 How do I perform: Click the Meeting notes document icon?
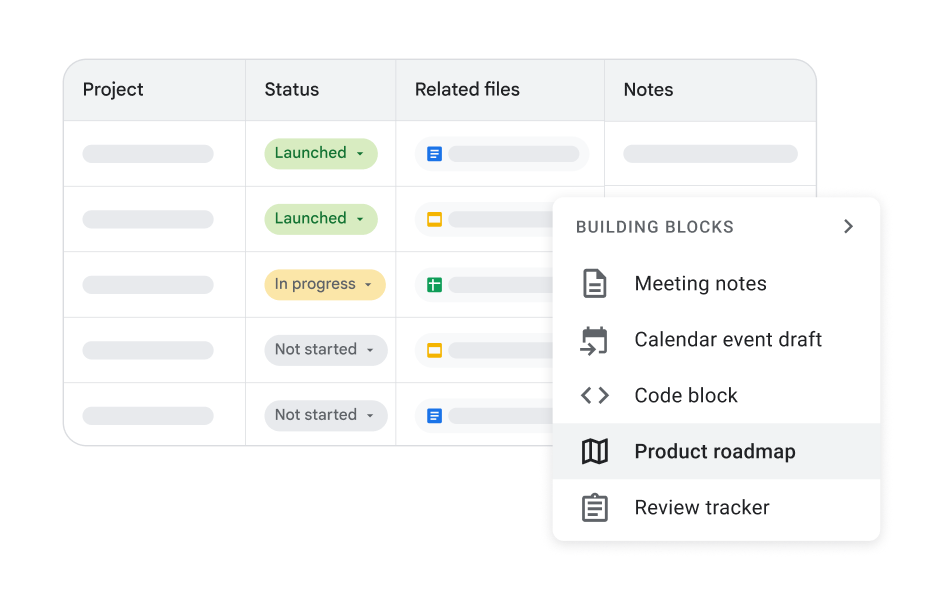[x=595, y=284]
